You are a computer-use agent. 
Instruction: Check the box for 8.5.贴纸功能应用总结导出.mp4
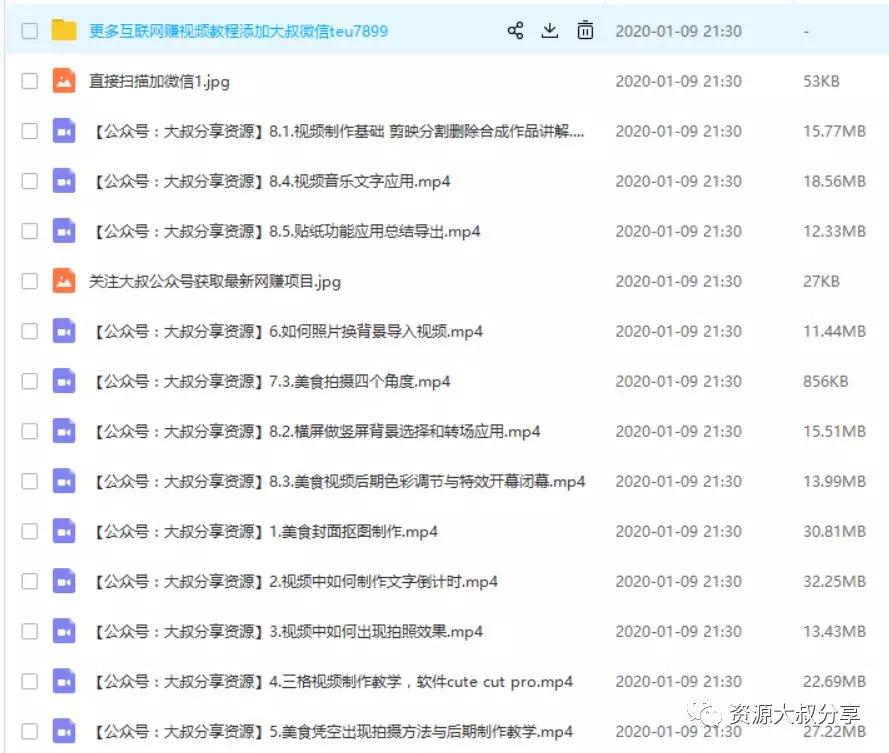(29, 231)
